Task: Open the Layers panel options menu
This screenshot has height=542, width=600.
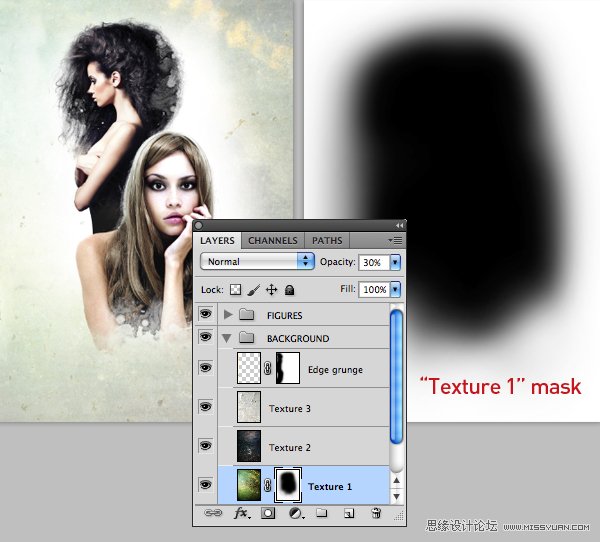Action: pyautogui.click(x=395, y=240)
